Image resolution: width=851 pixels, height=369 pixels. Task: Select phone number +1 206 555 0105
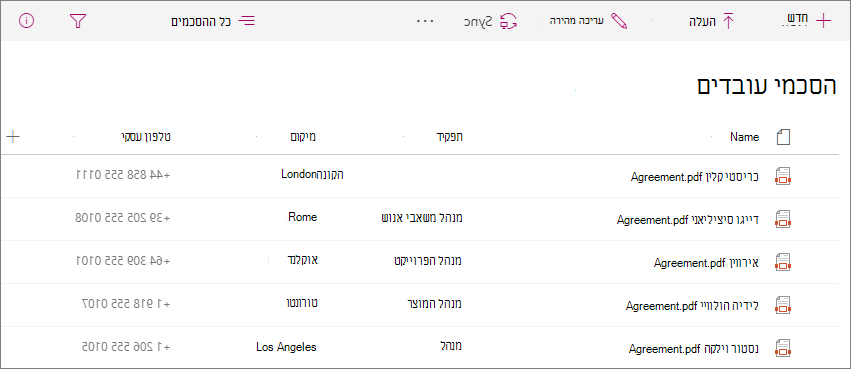[126, 346]
